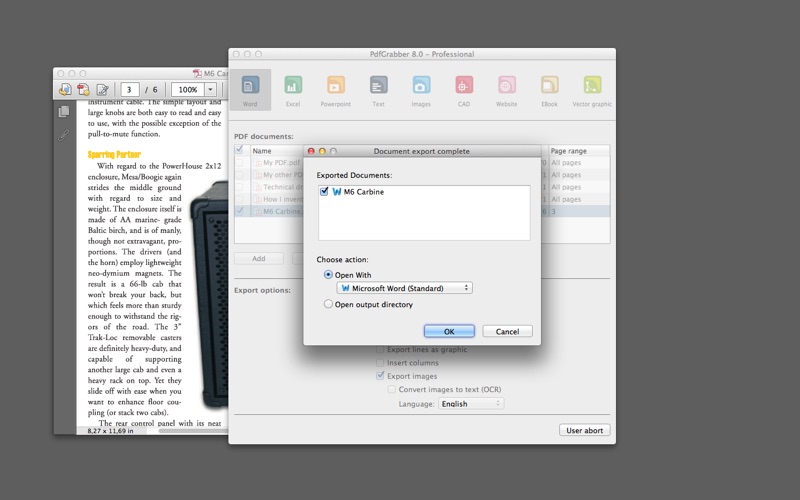
Task: Uncheck the M6 Carbine row checkbox in PDF list
Action: coord(239,211)
